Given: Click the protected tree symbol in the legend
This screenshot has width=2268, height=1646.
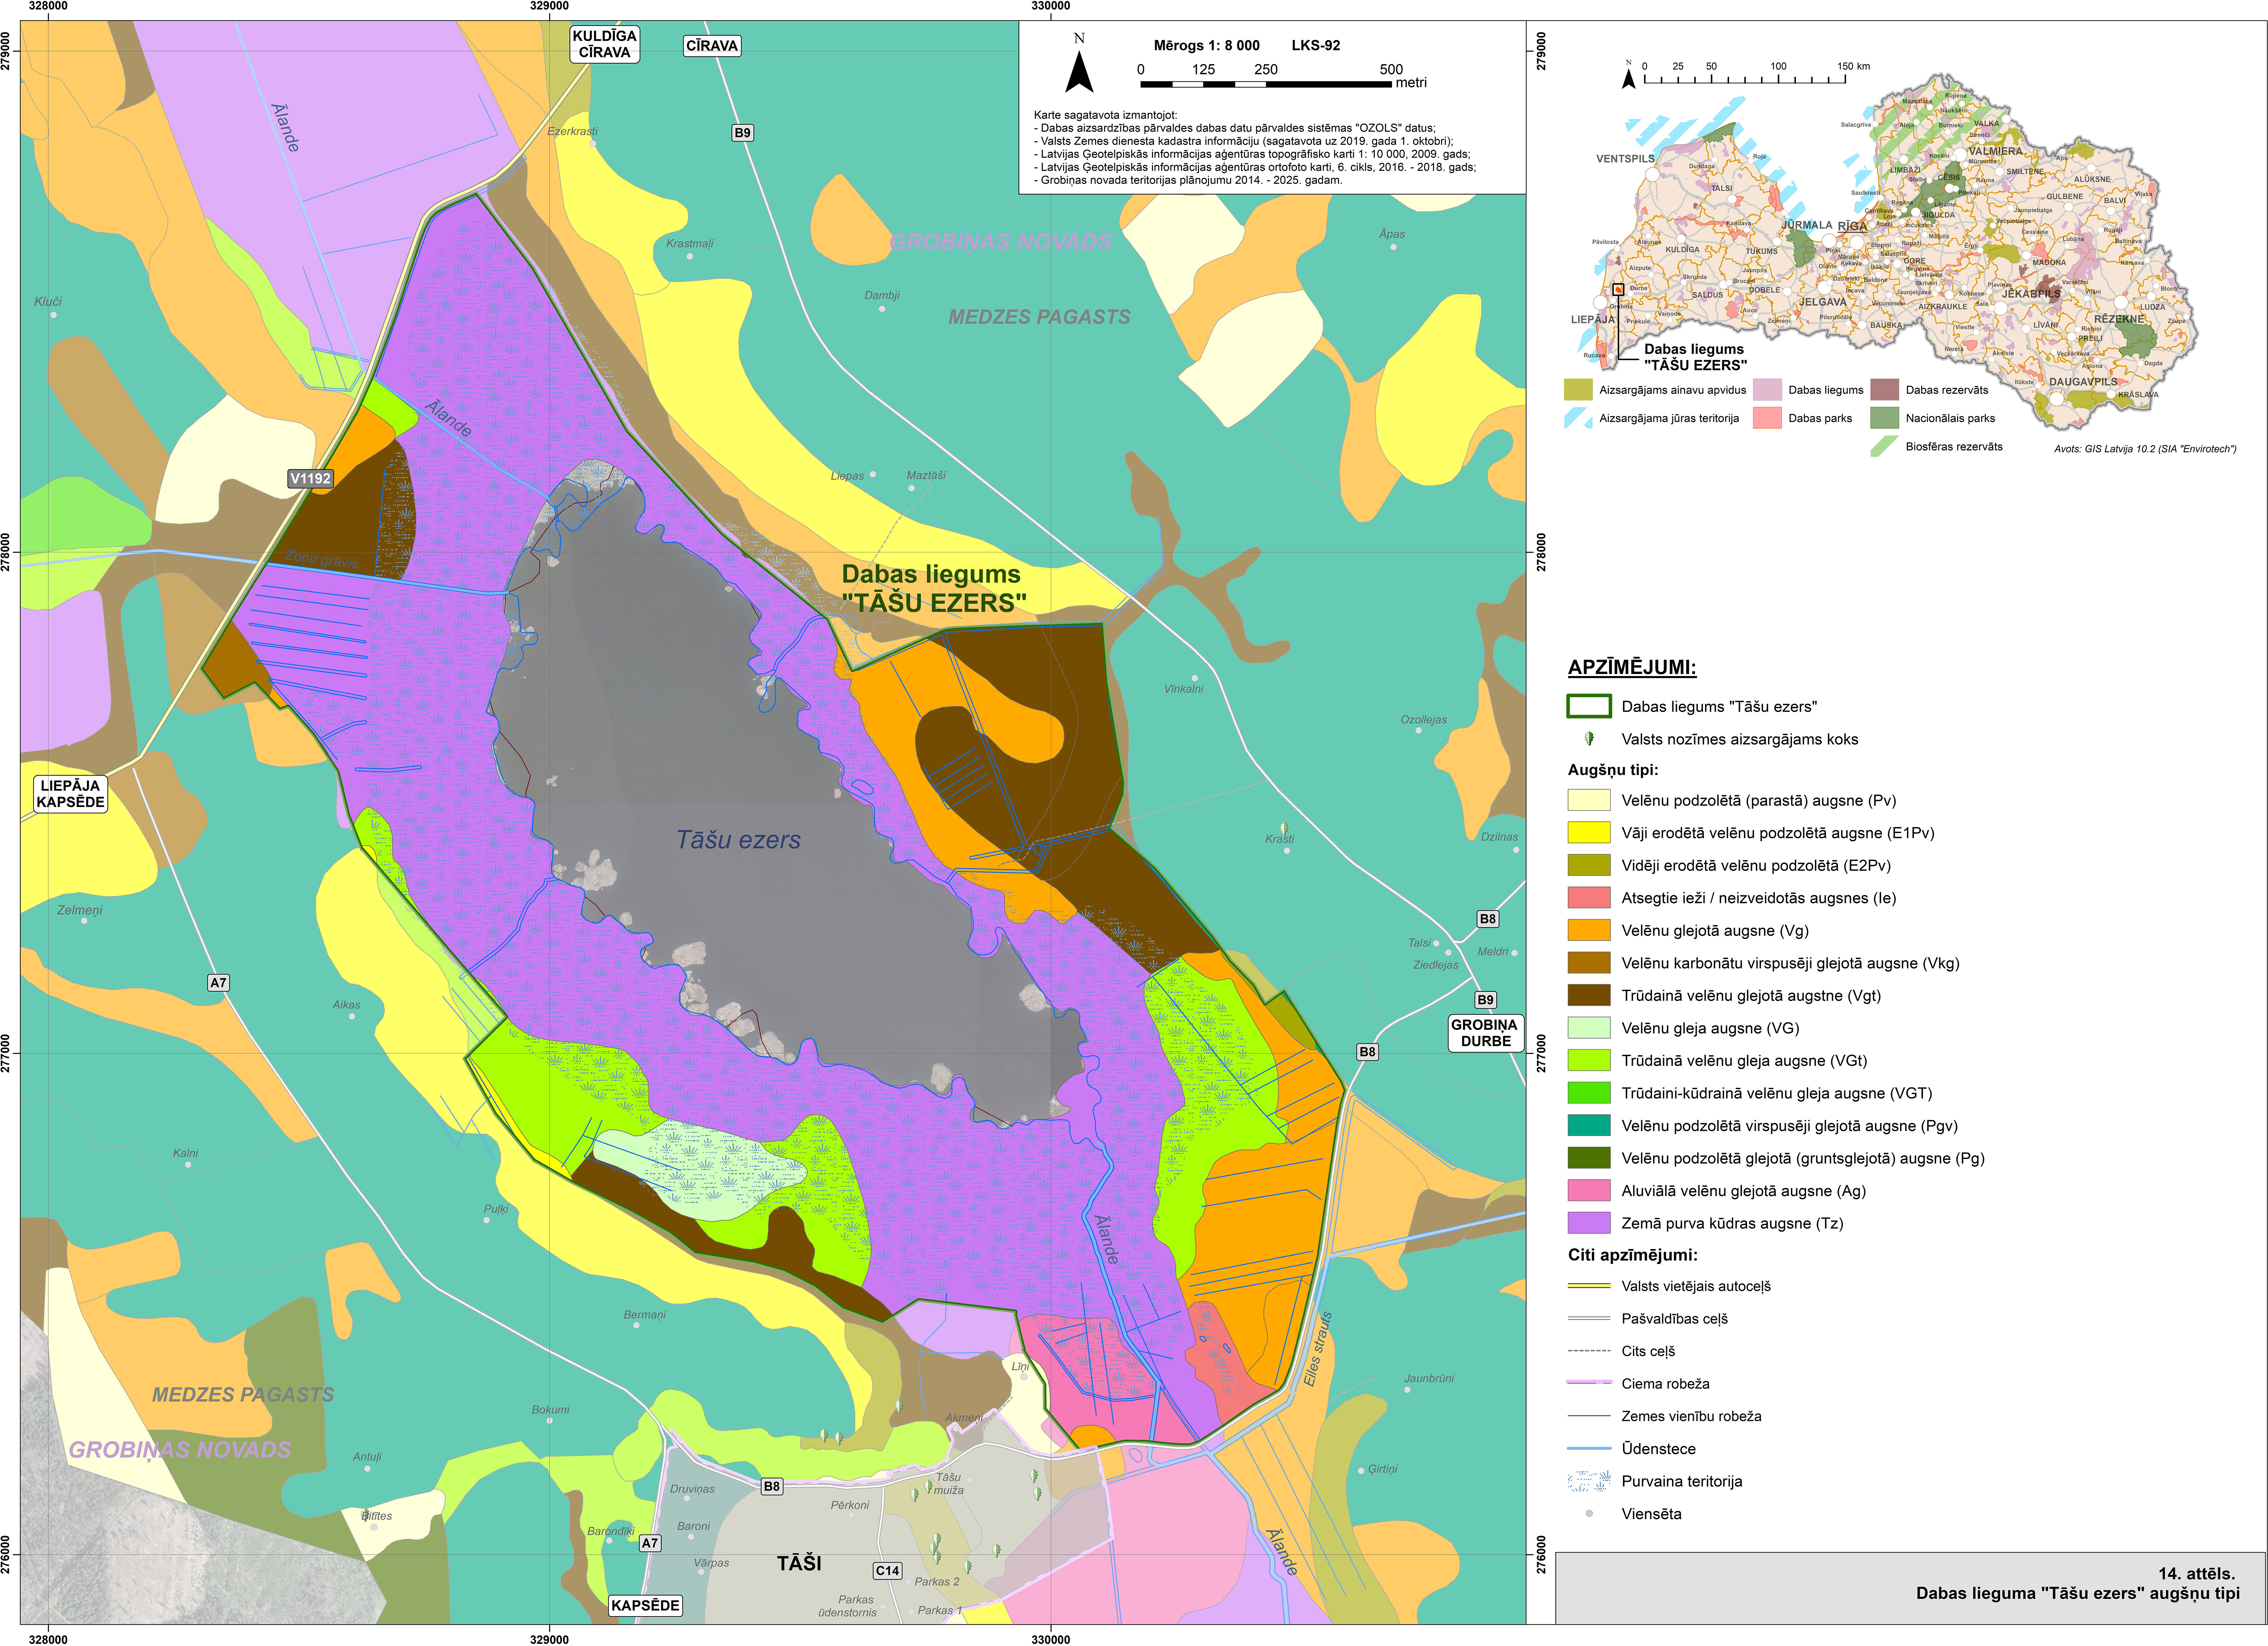Looking at the screenshot, I should 1589,739.
